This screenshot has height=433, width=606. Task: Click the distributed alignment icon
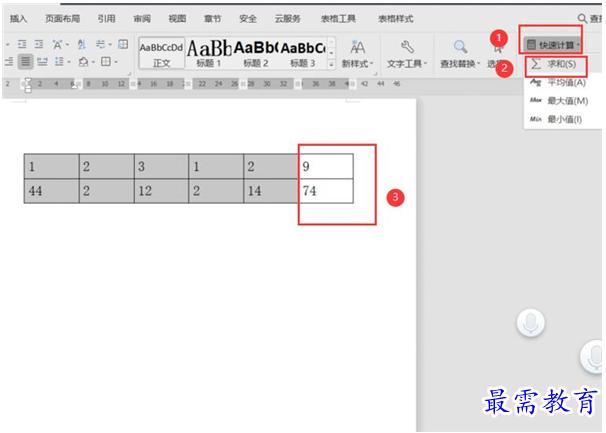coord(42,61)
